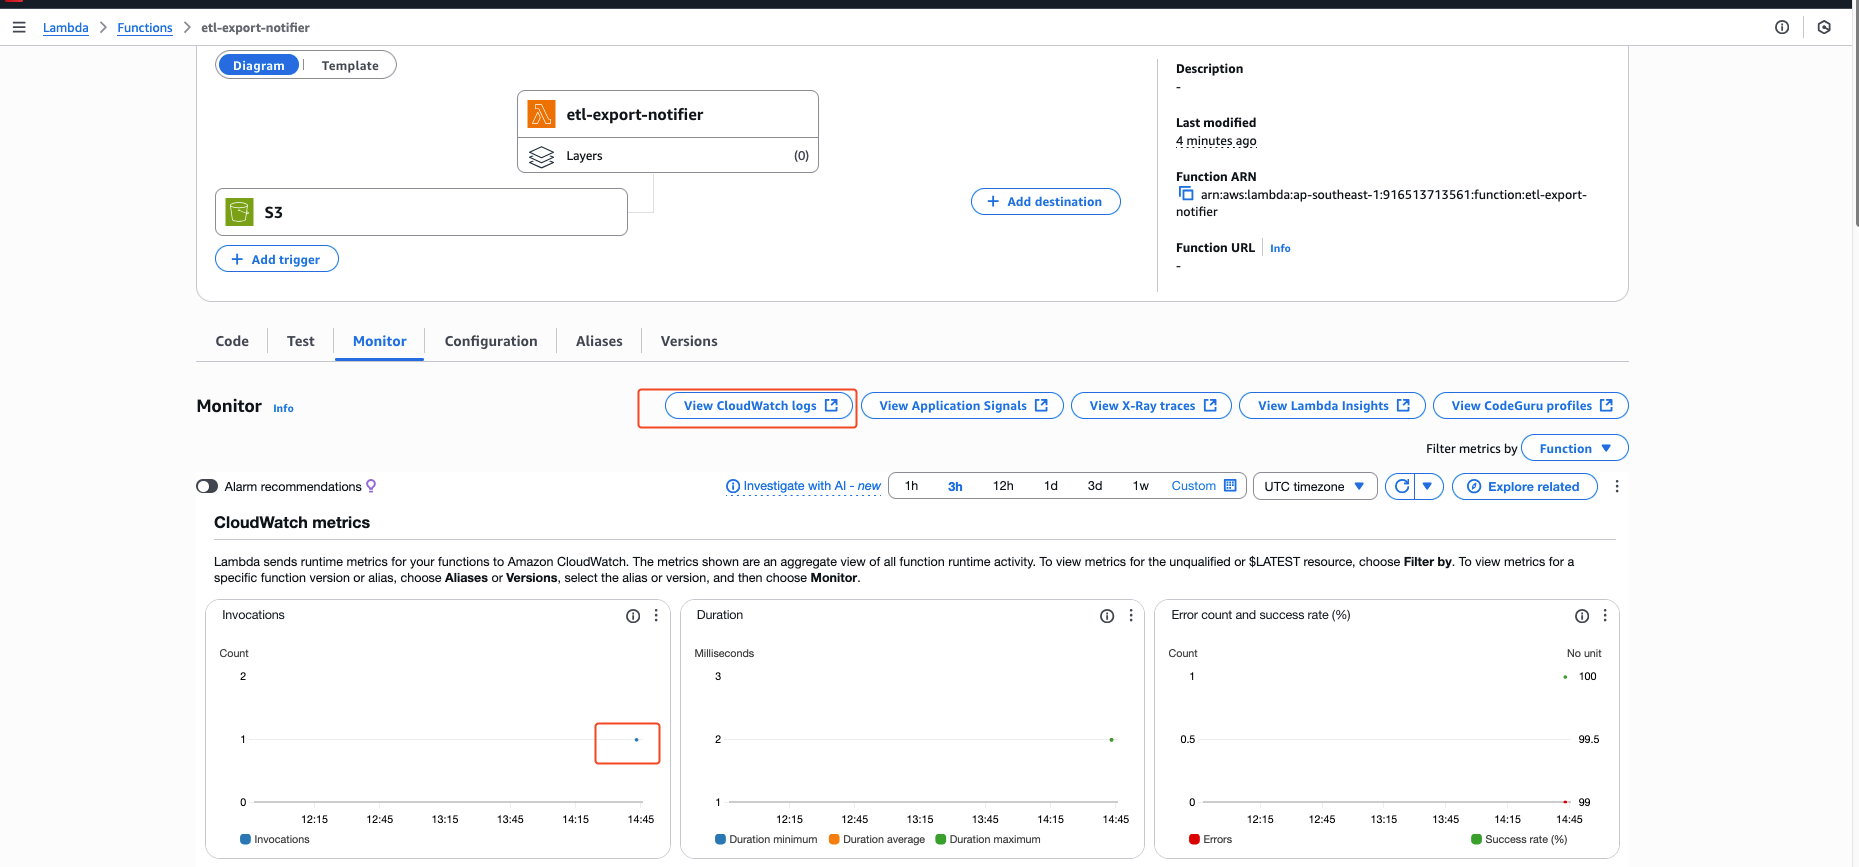Click Add trigger button
The height and width of the screenshot is (867, 1859).
point(277,259)
